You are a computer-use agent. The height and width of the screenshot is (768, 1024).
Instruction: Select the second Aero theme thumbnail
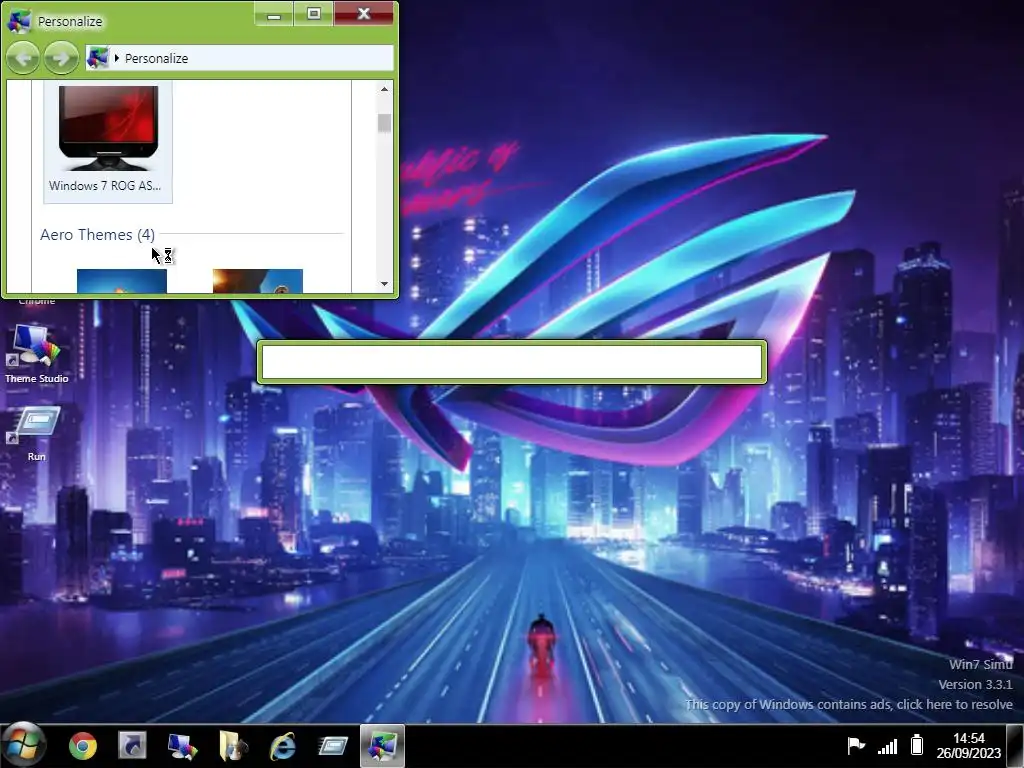coord(257,281)
